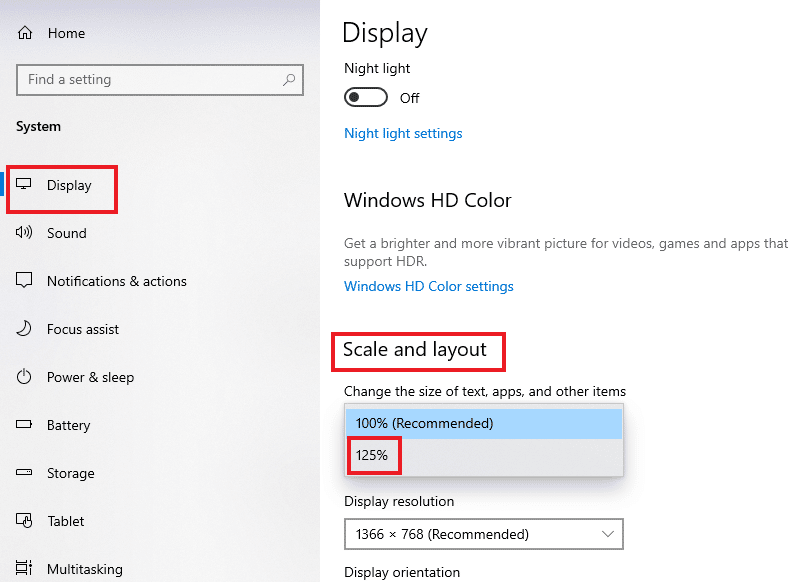Click the Sound speaker icon
Image resolution: width=794 pixels, height=582 pixels.
pyautogui.click(x=26, y=233)
